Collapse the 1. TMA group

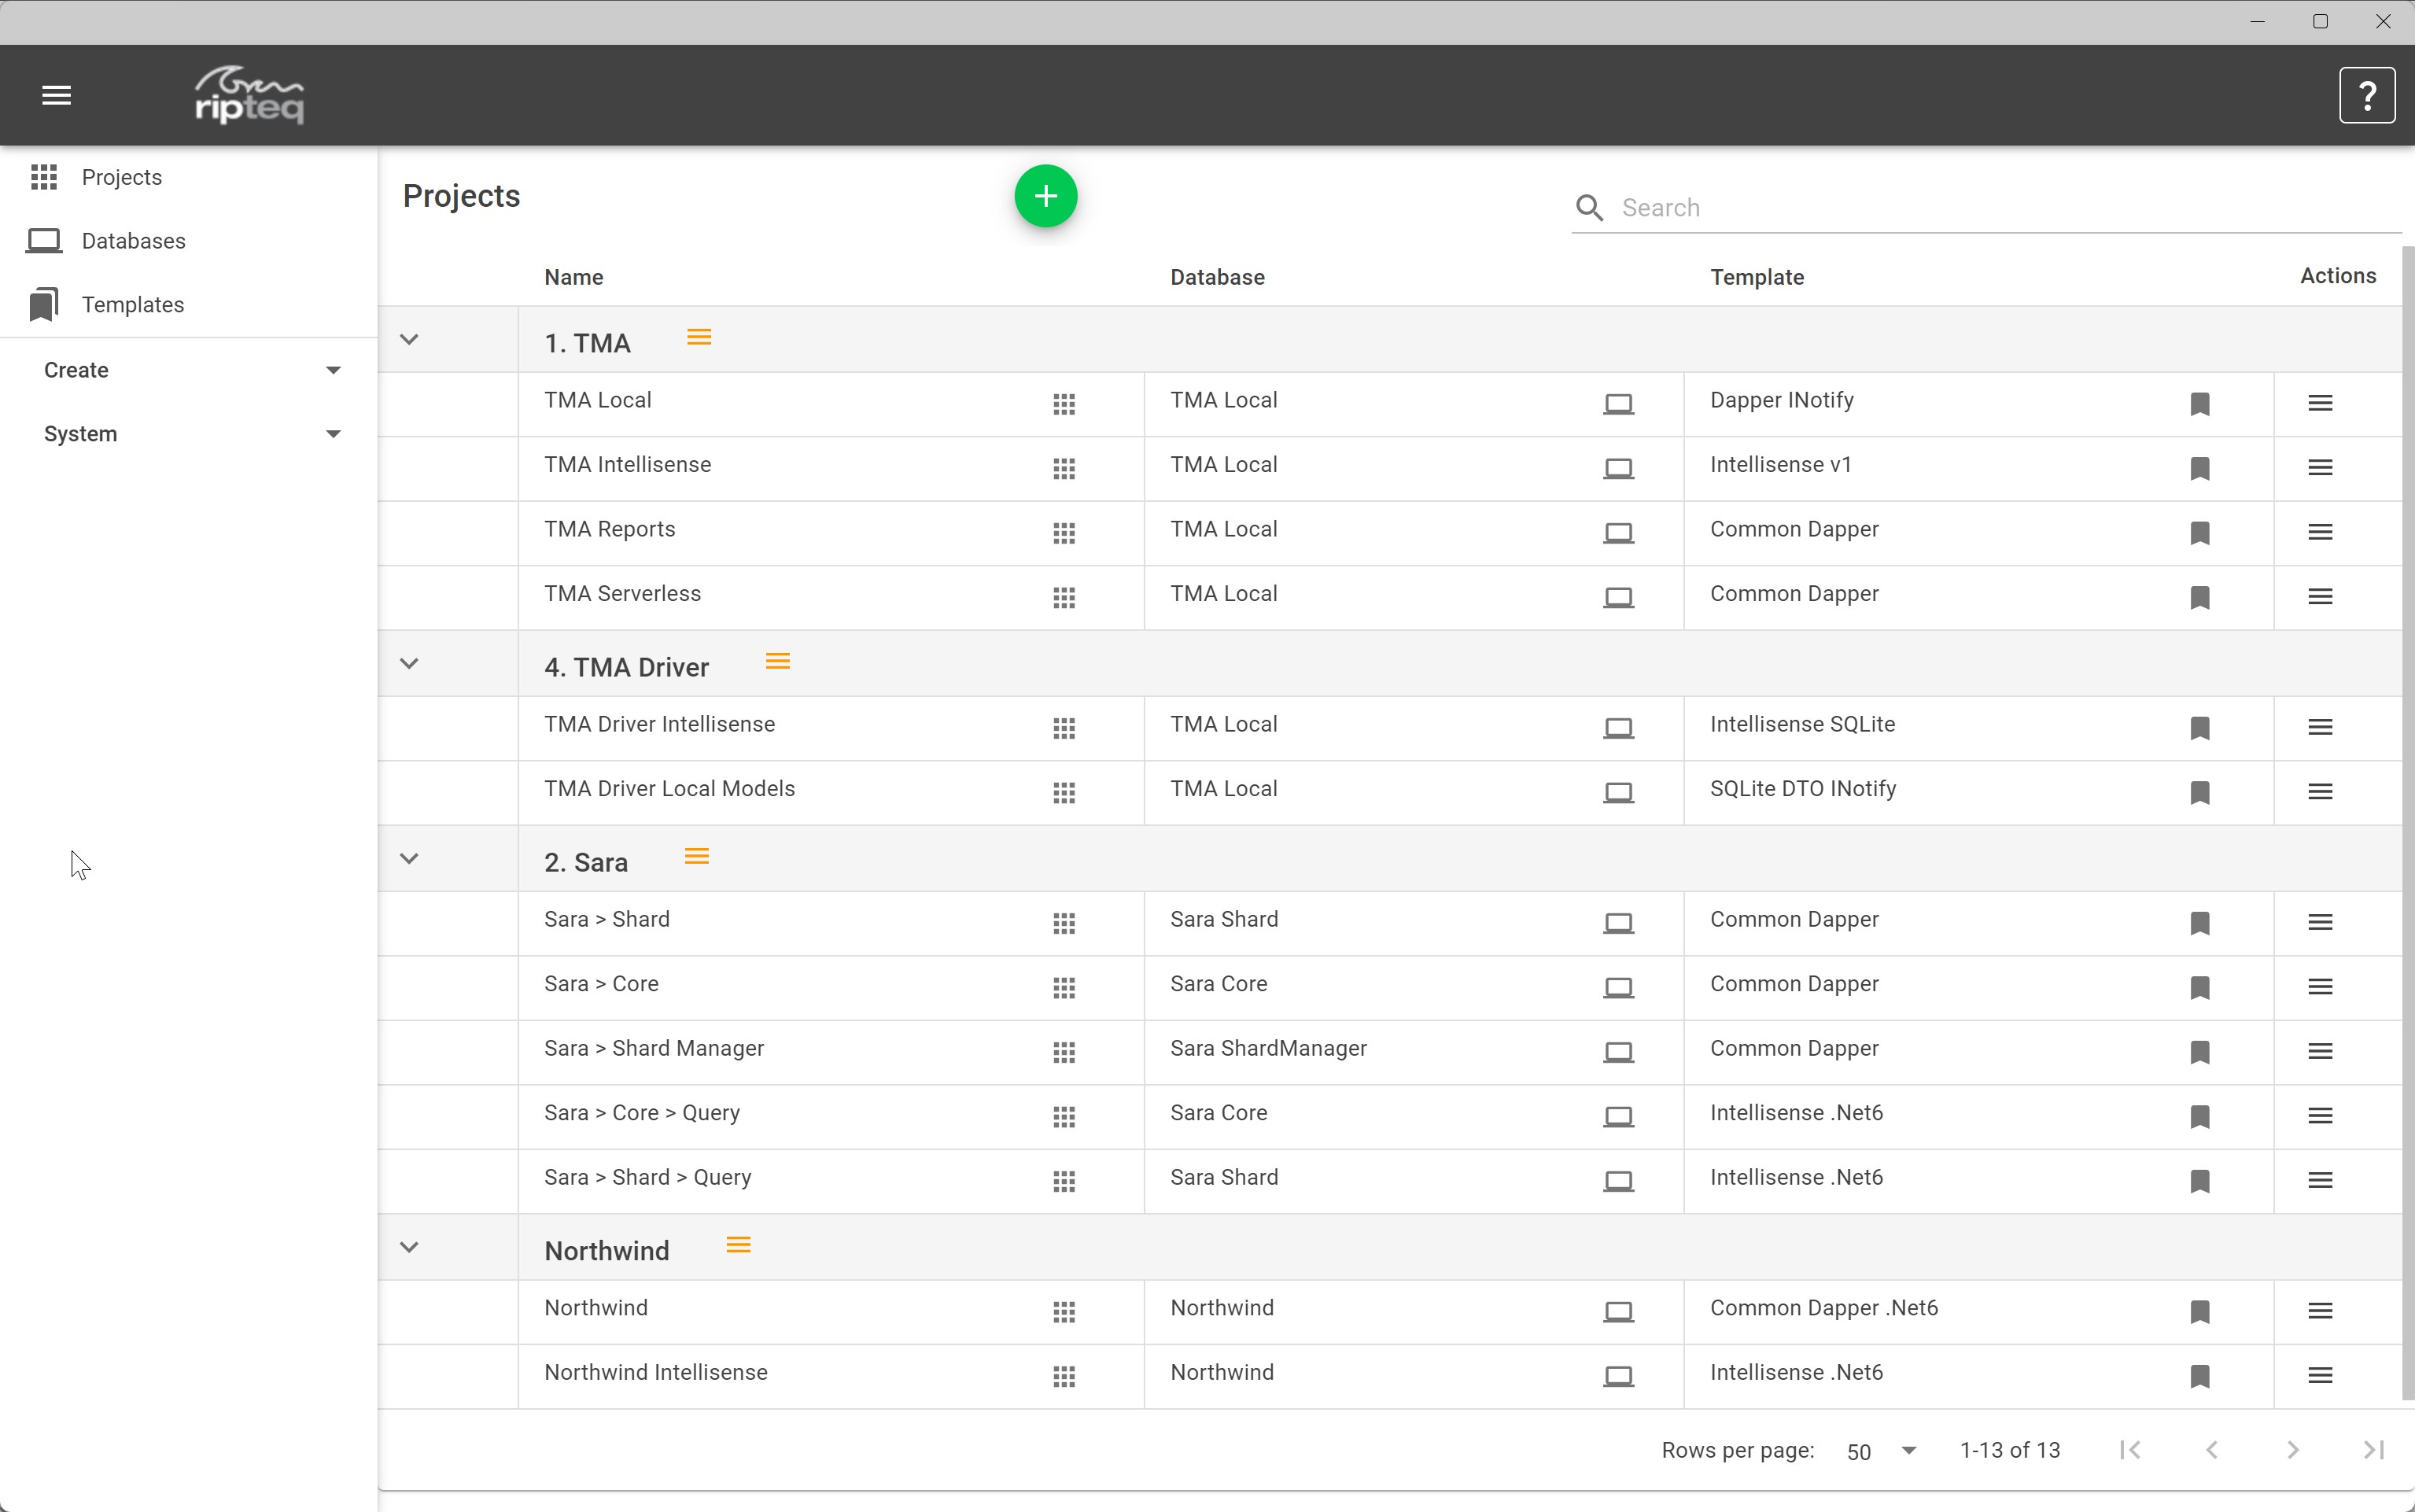click(x=409, y=340)
